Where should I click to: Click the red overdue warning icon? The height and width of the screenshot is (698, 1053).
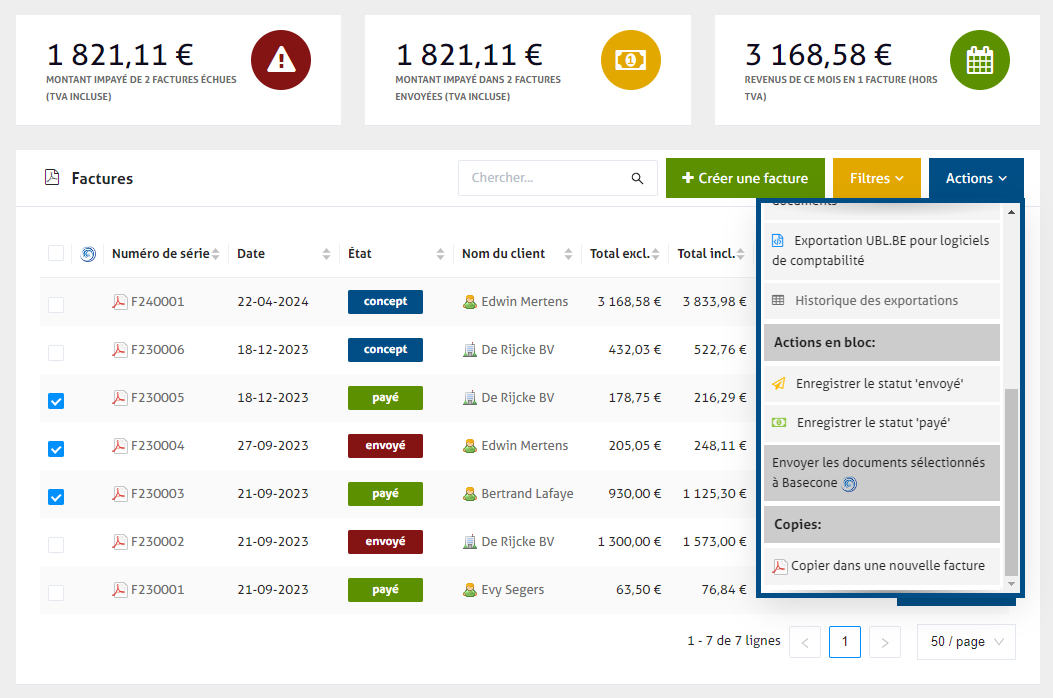coord(281,60)
